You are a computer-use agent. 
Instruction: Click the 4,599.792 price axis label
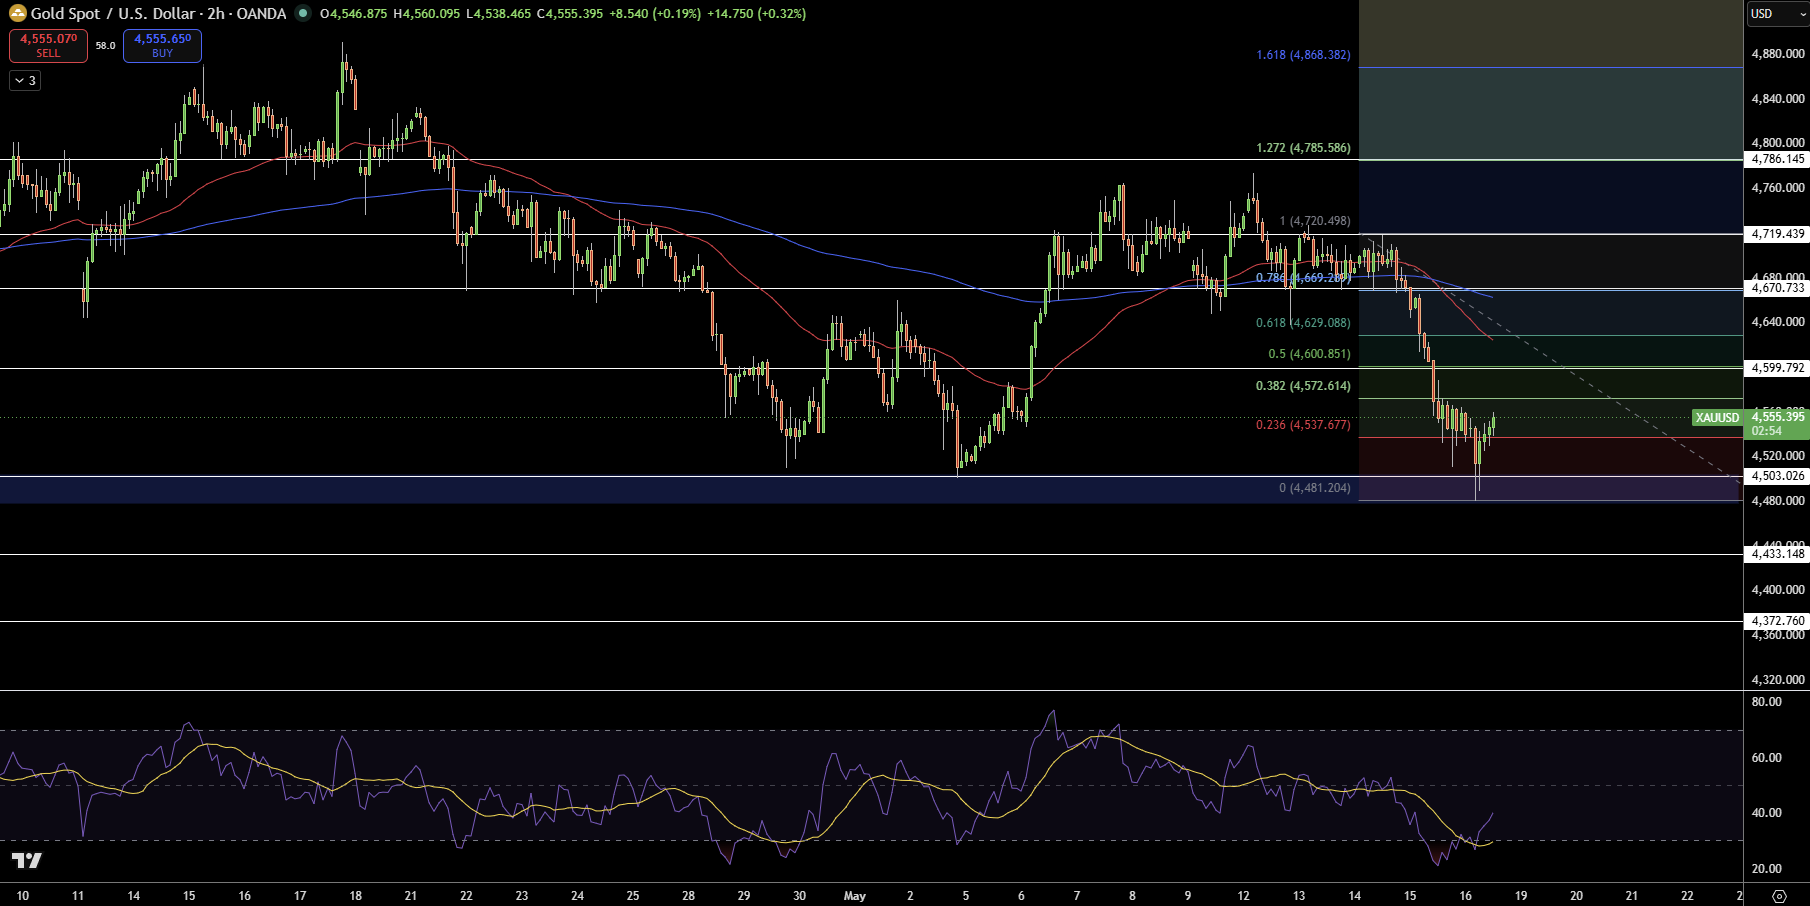pos(1778,368)
